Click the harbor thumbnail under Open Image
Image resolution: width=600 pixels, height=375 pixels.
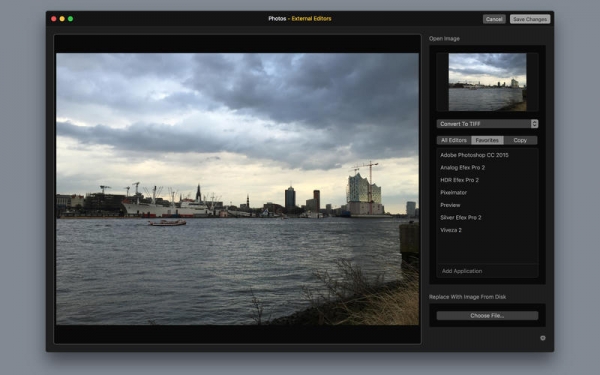tap(487, 82)
